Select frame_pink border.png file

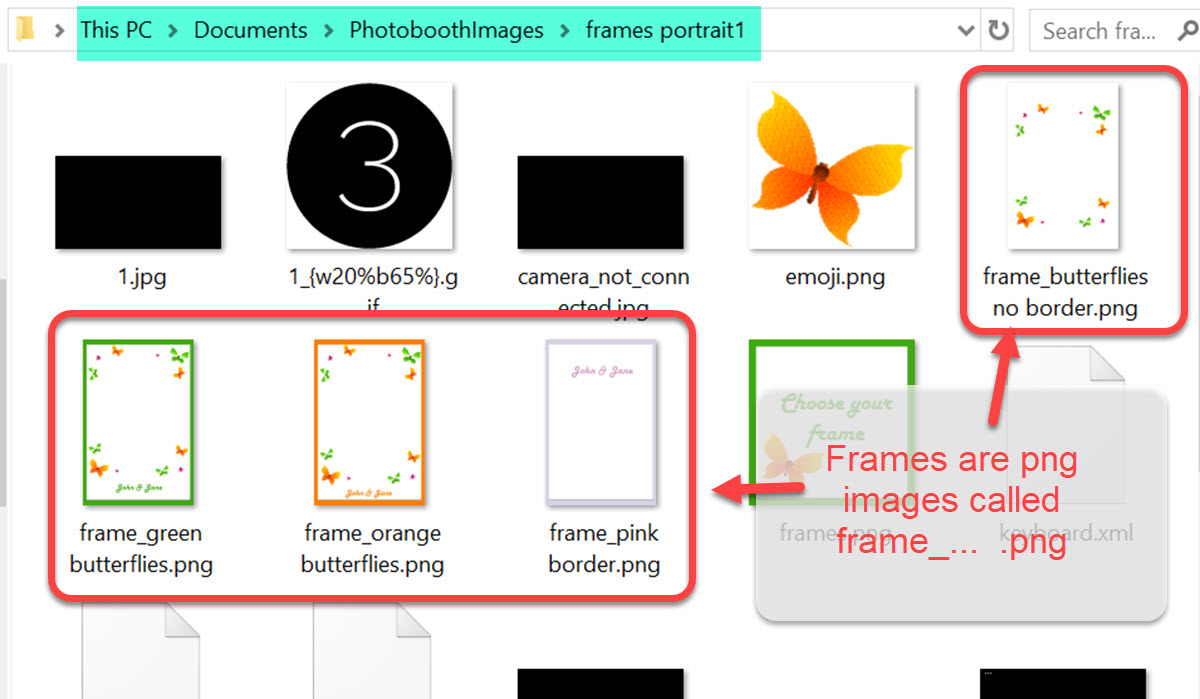[x=603, y=457]
